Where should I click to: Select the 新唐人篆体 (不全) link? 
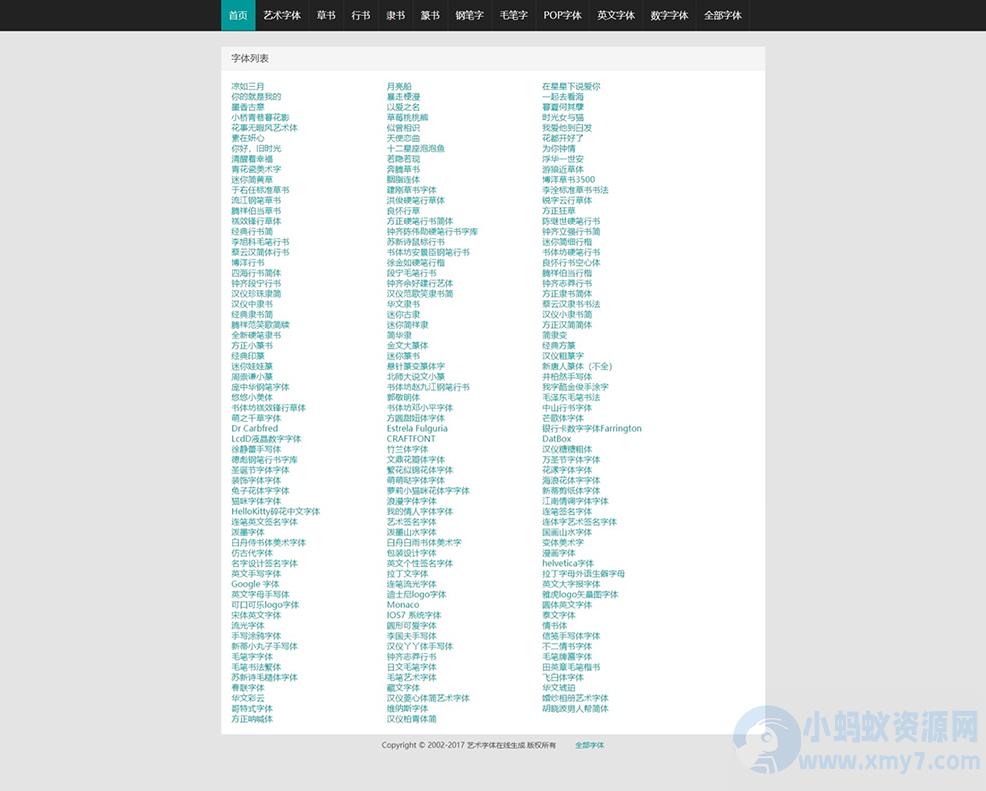577,367
